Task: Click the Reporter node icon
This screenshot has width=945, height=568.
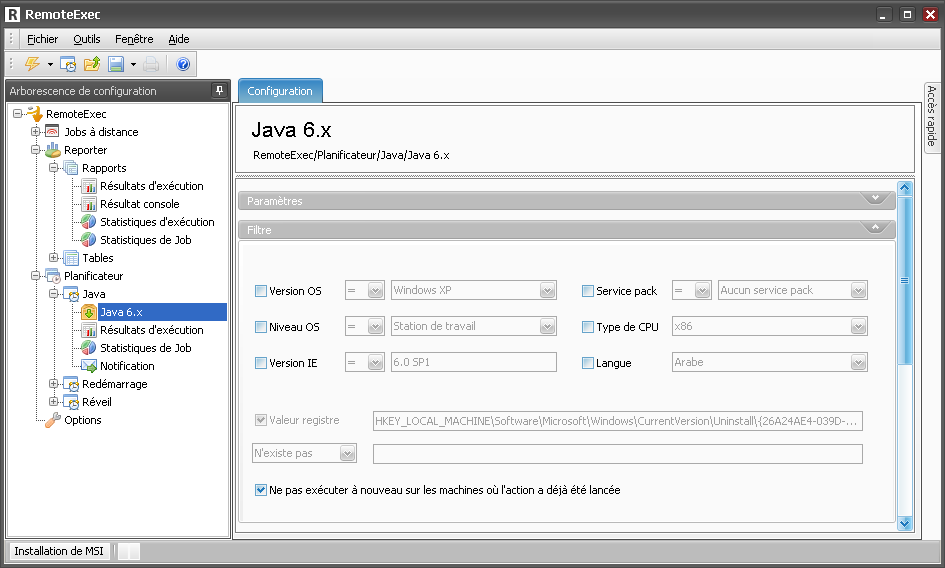Action: point(53,150)
